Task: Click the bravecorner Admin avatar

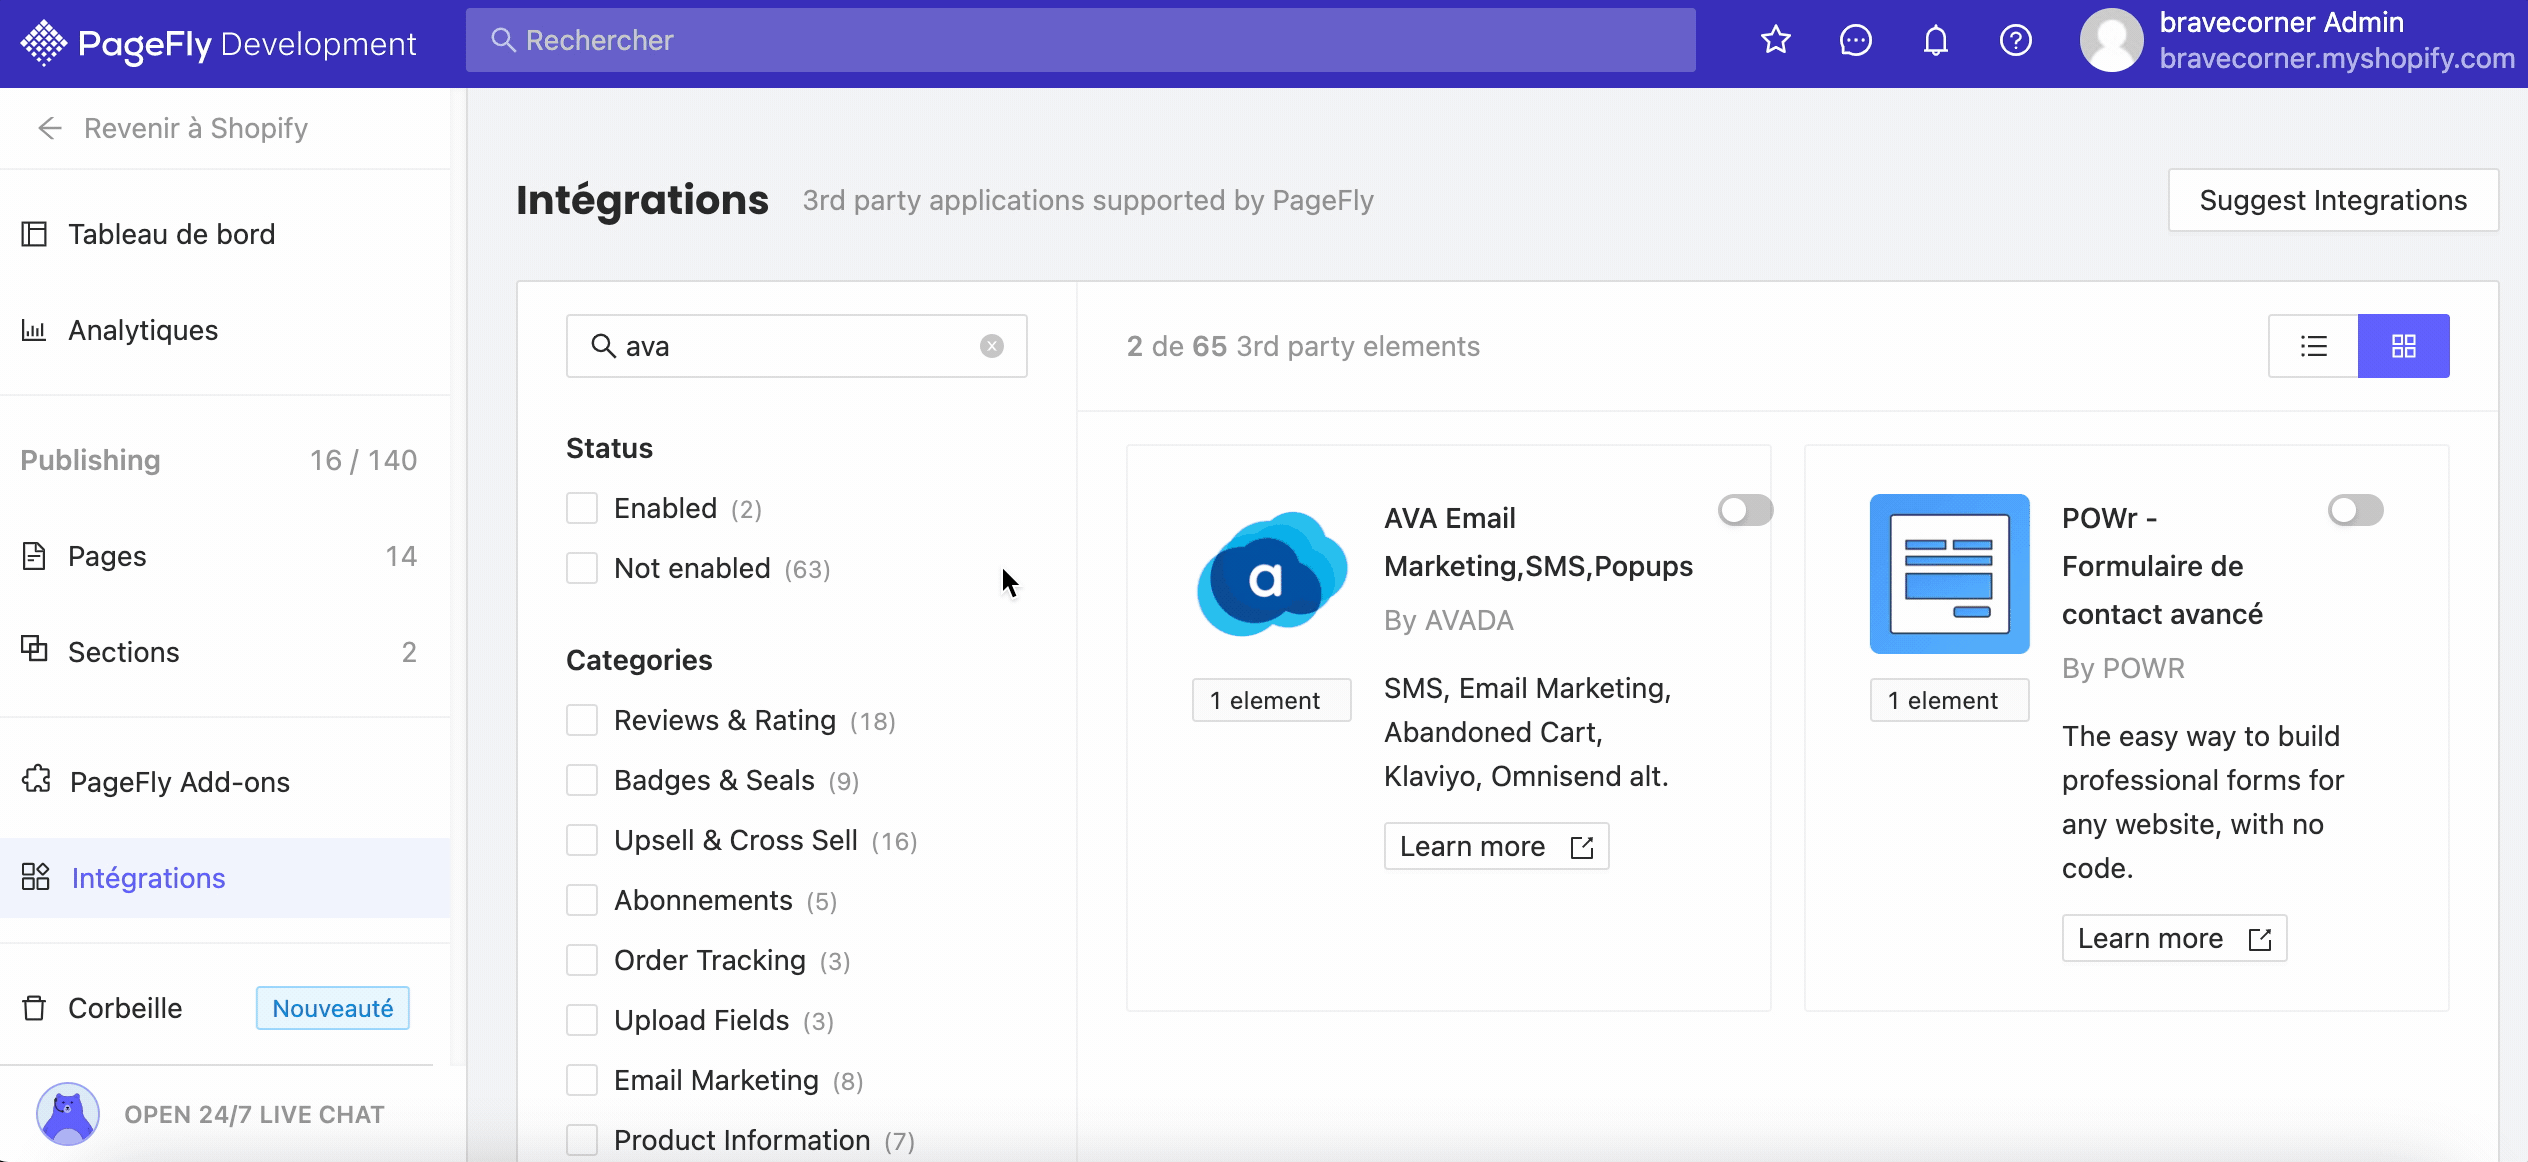Action: pos(2112,40)
